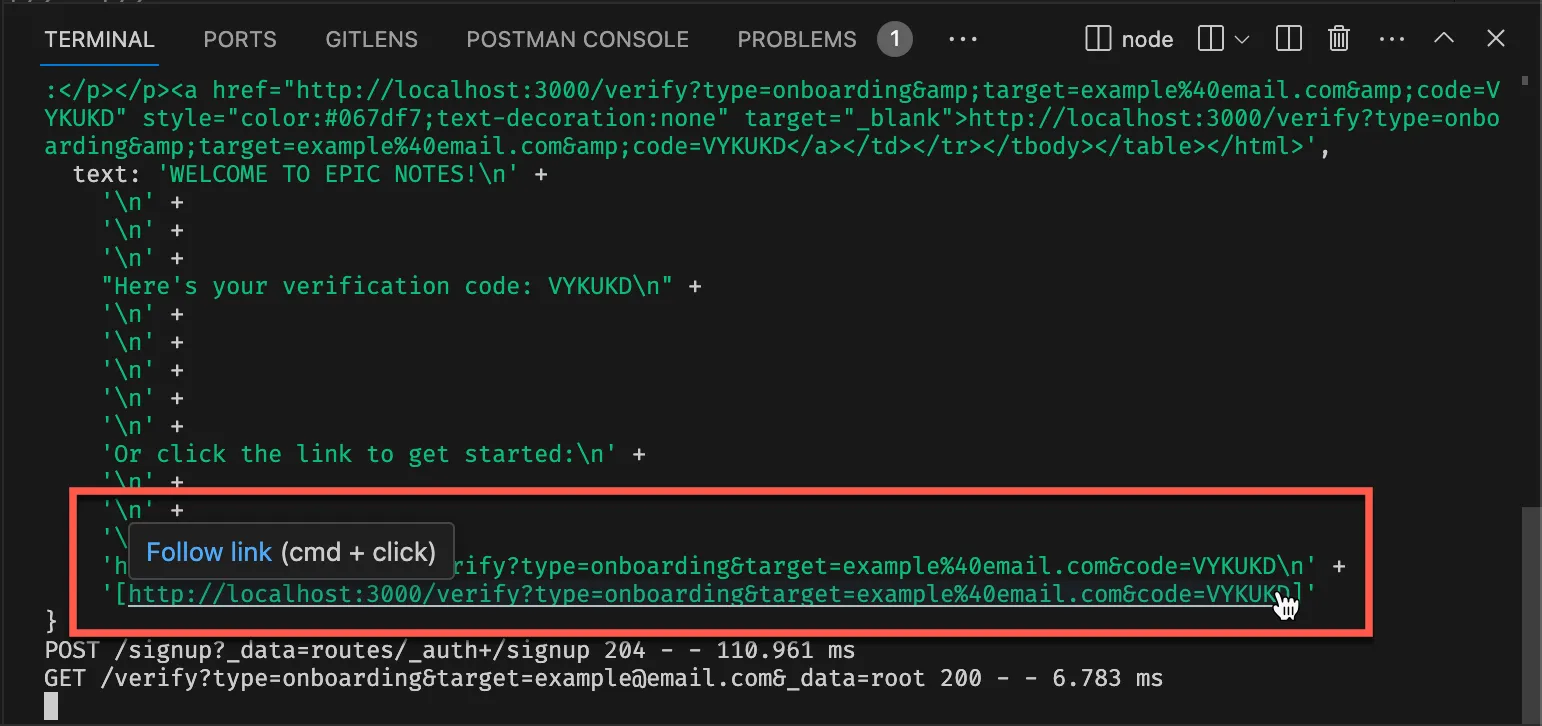This screenshot has height=726, width=1542.
Task: Open the terminal's more actions ellipsis menu
Action: [x=1392, y=39]
